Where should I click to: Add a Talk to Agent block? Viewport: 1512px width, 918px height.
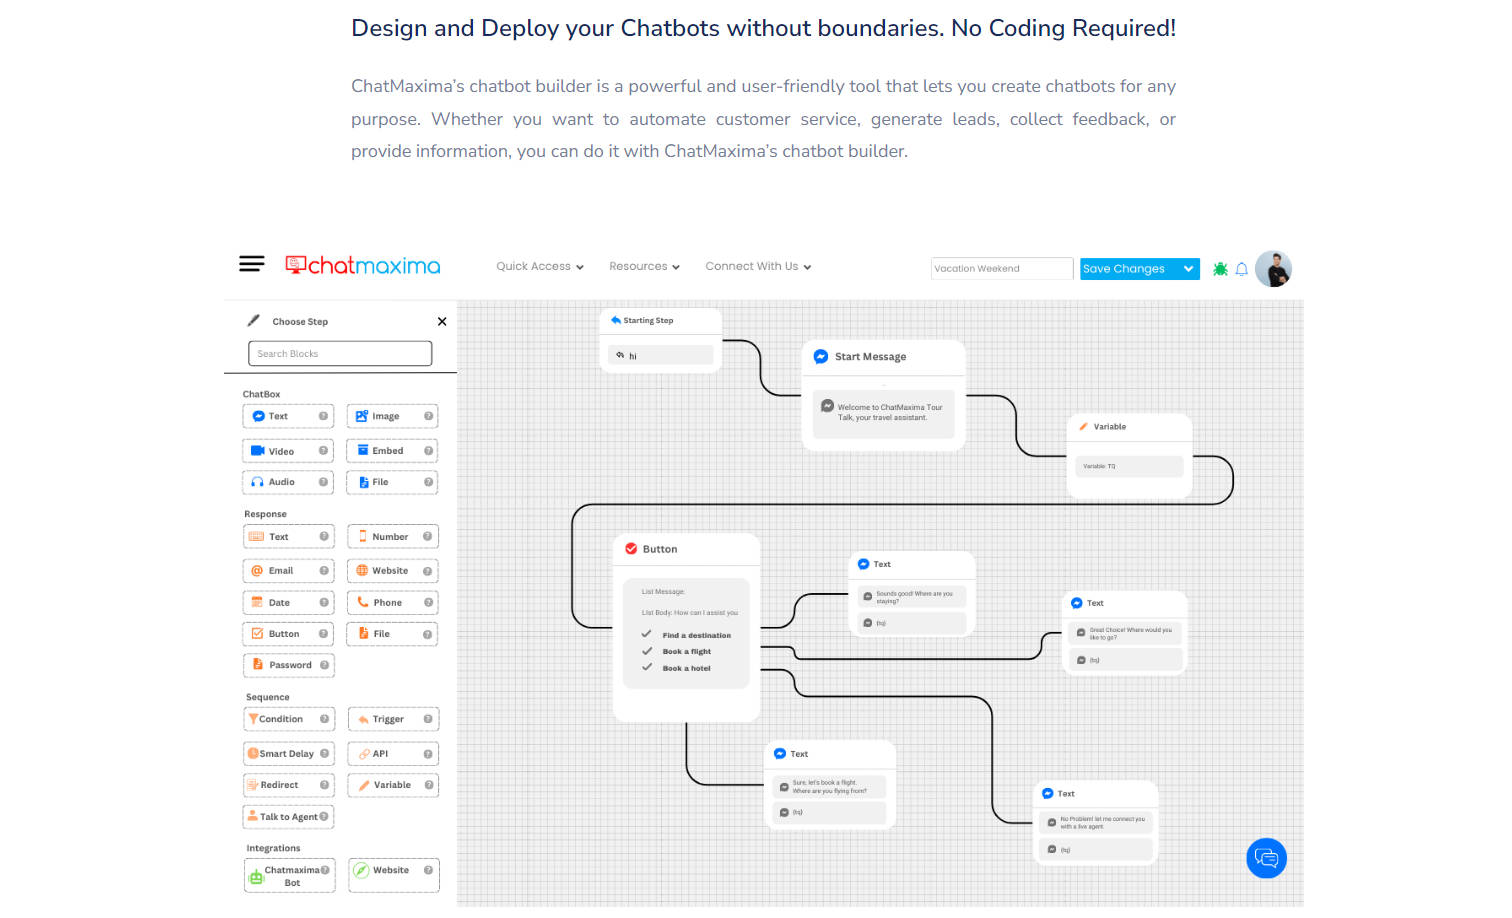pyautogui.click(x=289, y=817)
